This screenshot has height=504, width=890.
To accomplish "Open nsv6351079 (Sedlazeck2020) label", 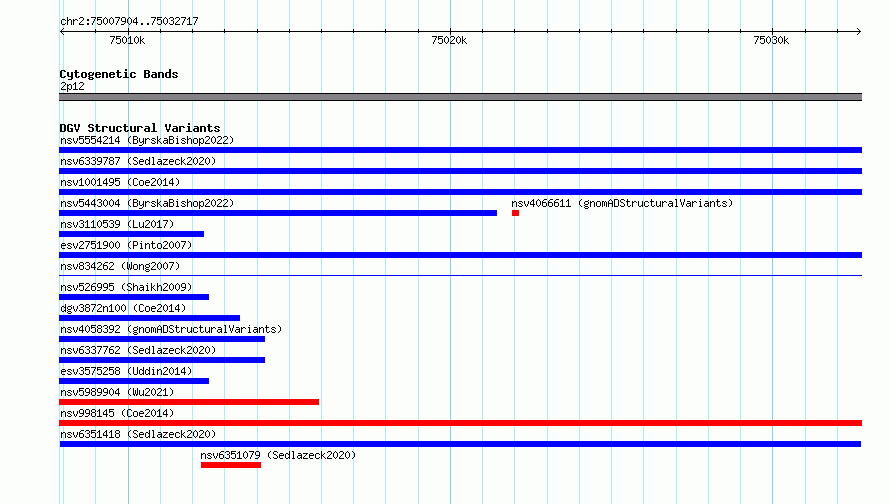I will pyautogui.click(x=278, y=455).
